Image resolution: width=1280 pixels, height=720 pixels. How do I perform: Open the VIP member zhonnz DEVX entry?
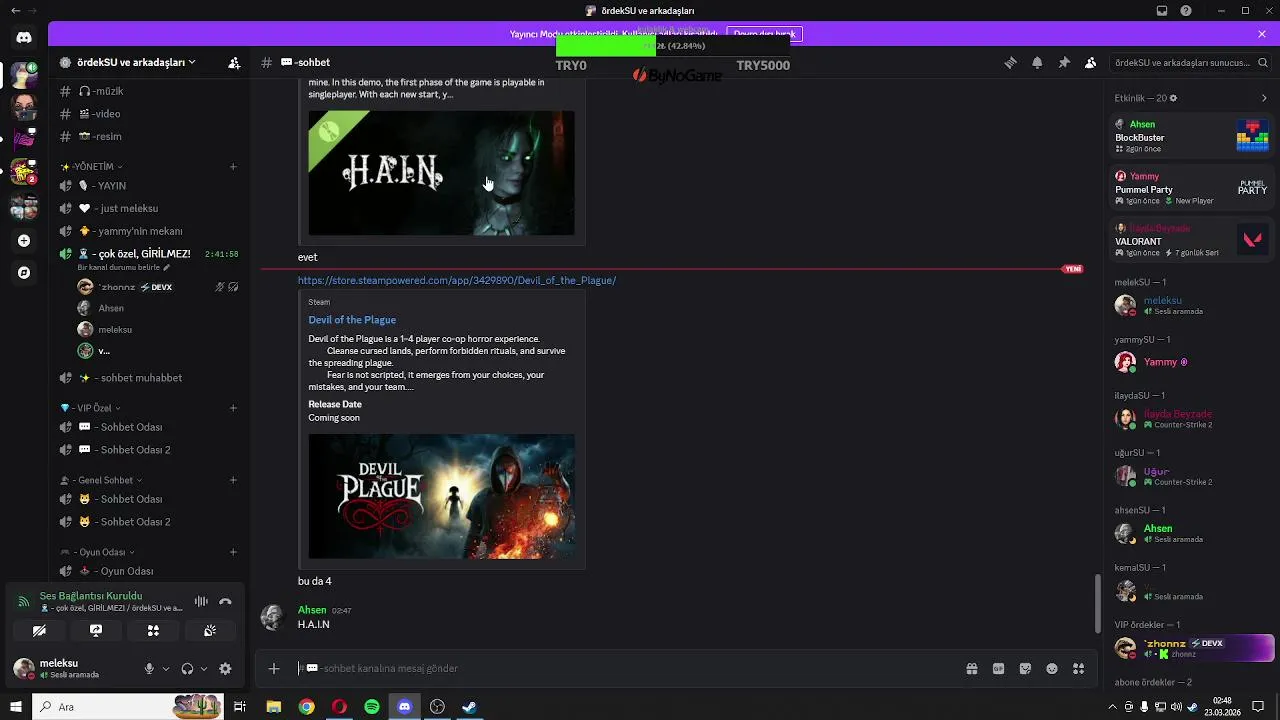pyautogui.click(x=1191, y=648)
